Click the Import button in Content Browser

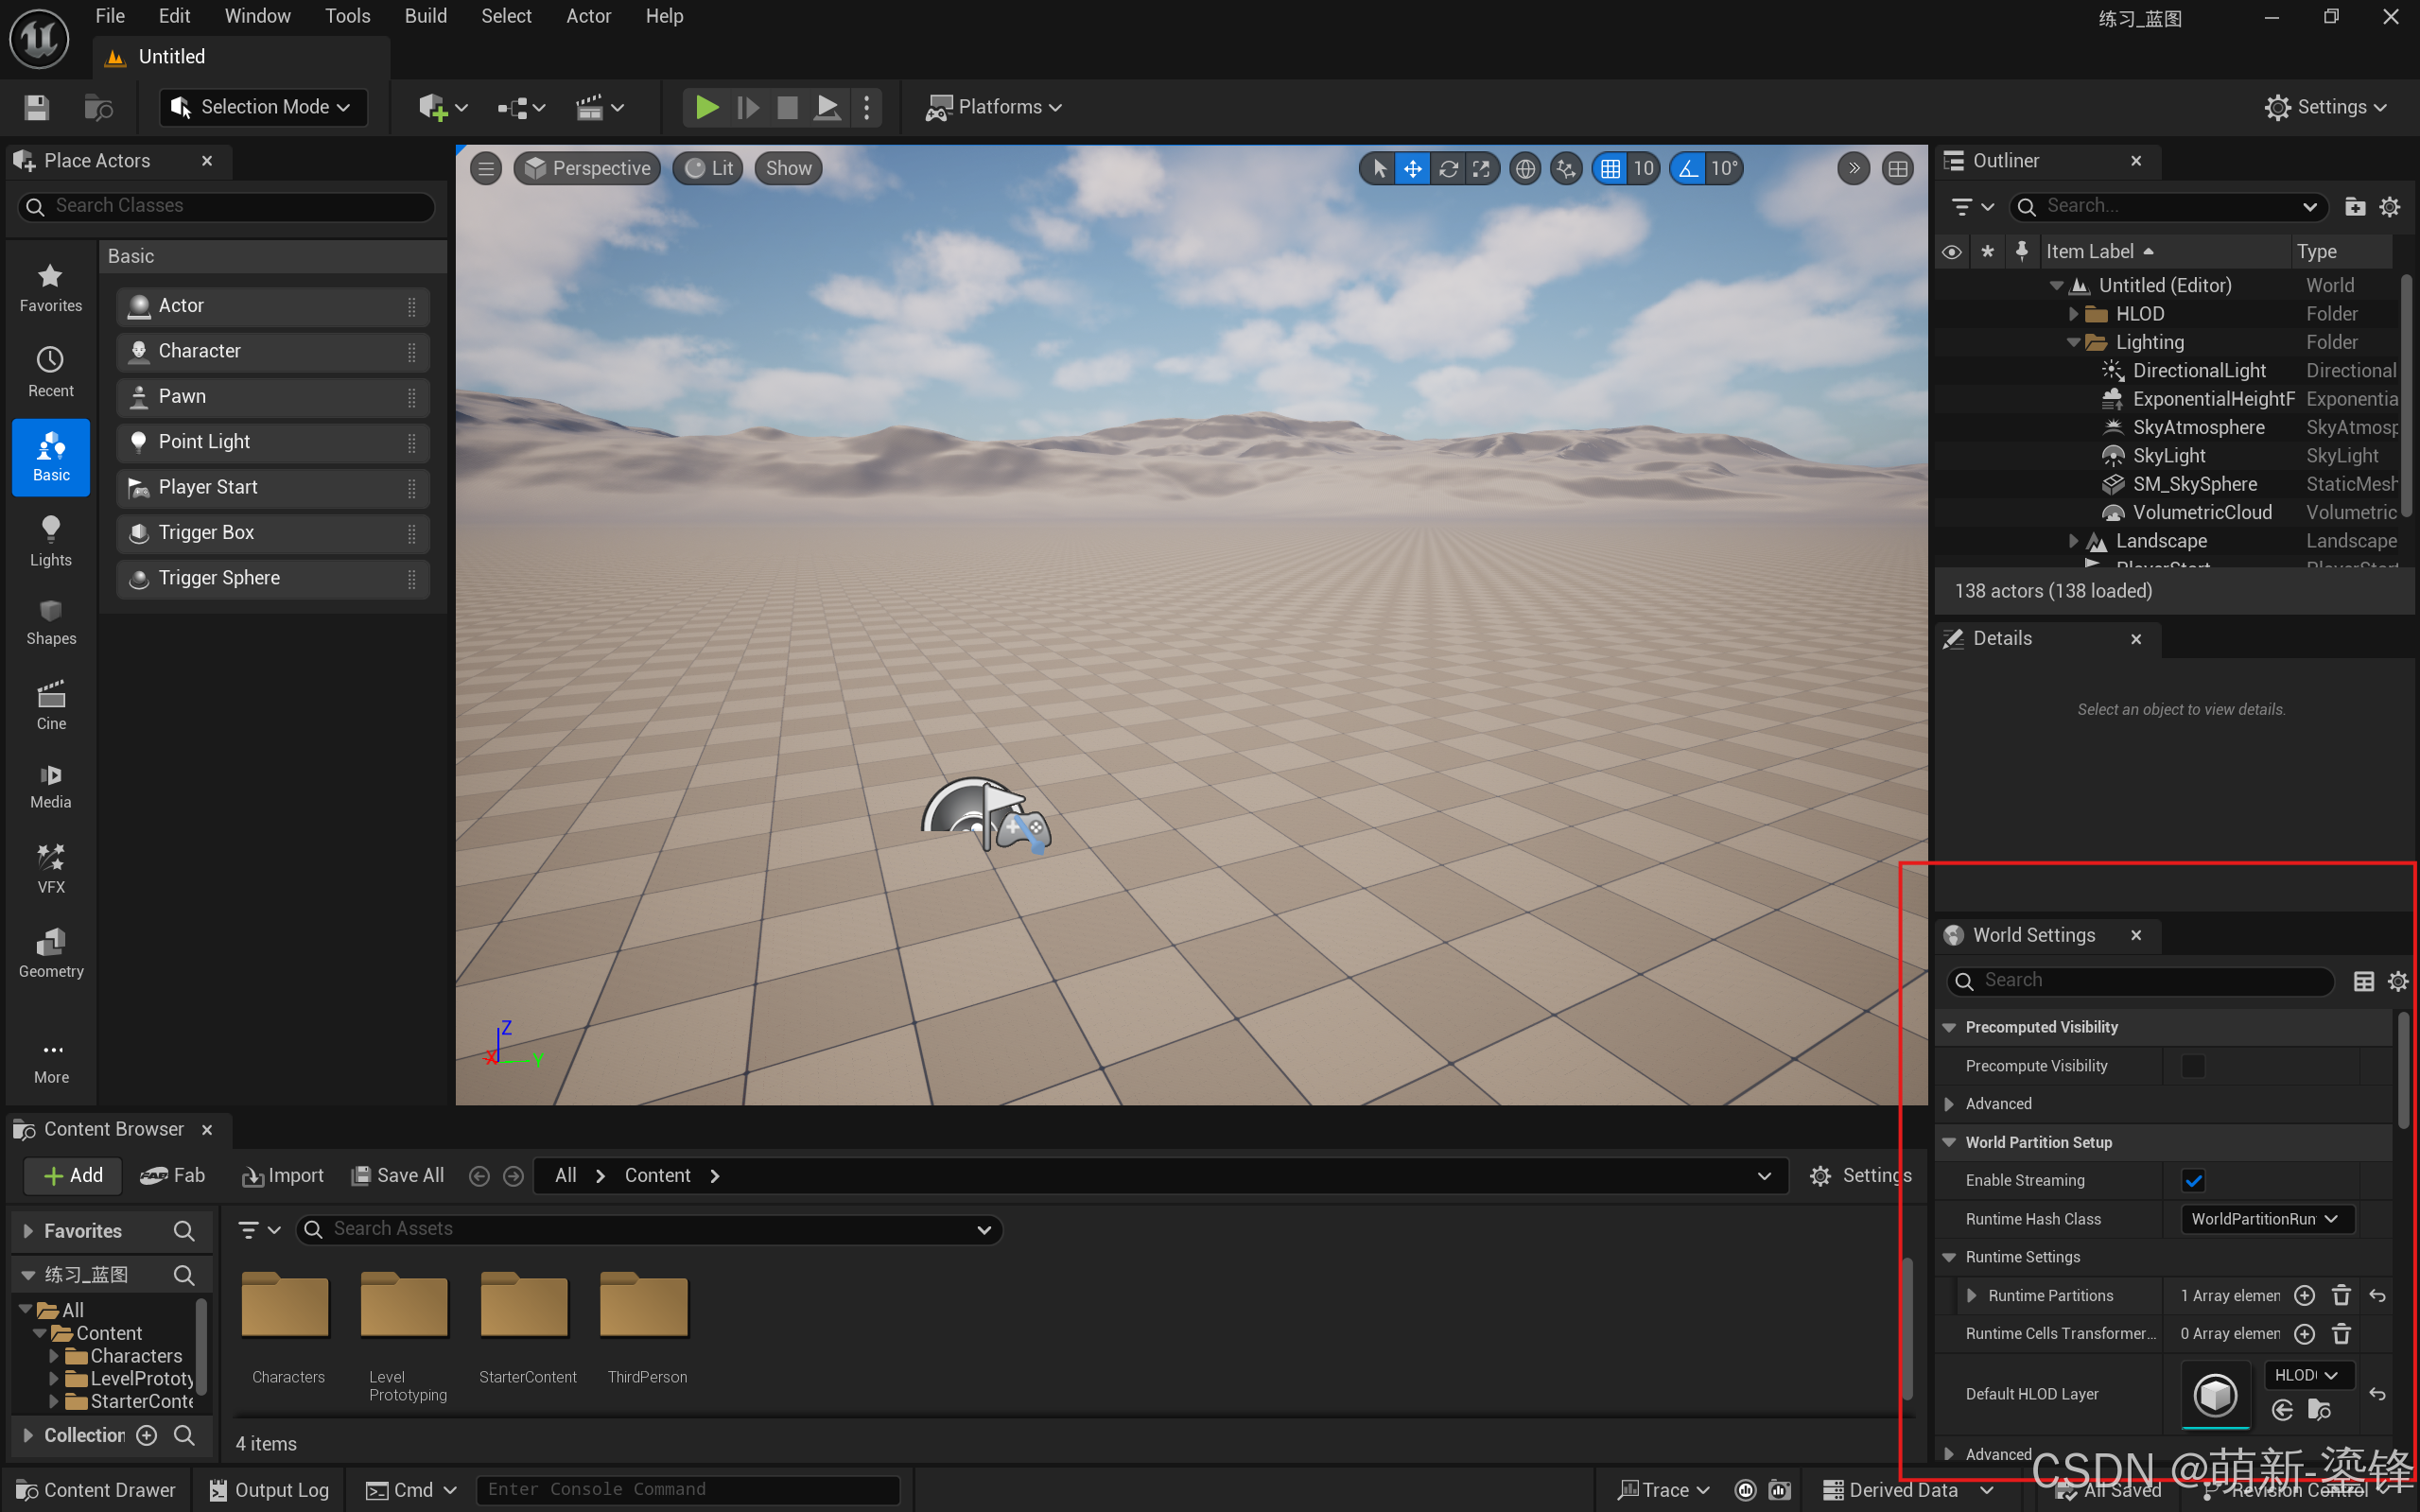[283, 1175]
